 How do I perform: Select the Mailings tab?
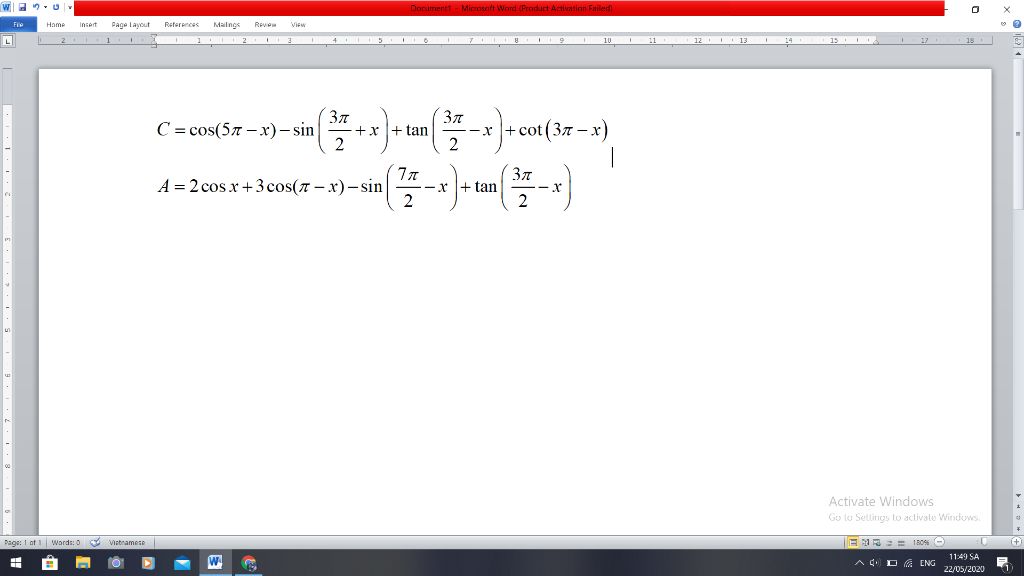click(x=227, y=24)
